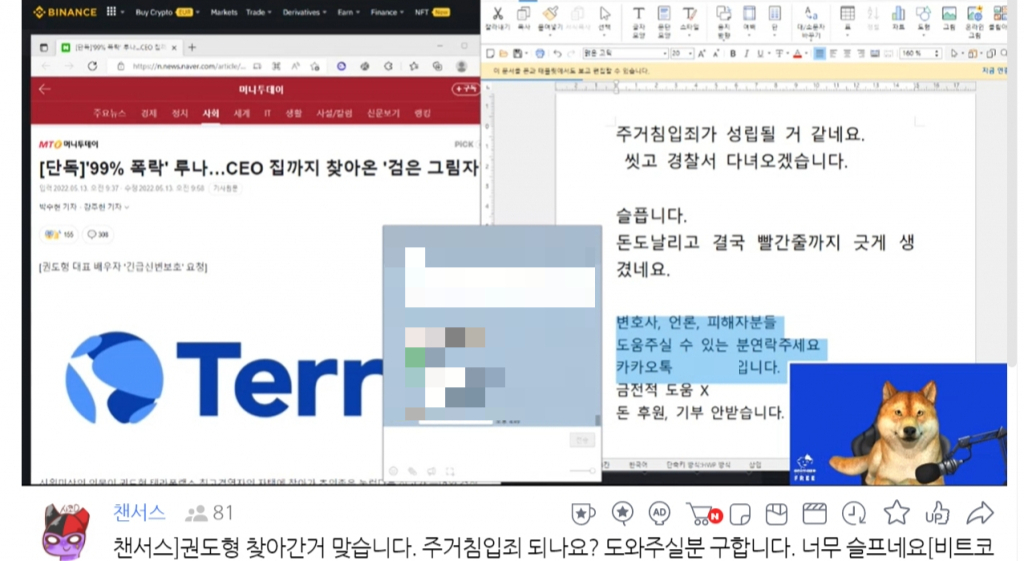Set paragraph to justify alignment
Screen dimensions: 1024x561
[x=819, y=54]
